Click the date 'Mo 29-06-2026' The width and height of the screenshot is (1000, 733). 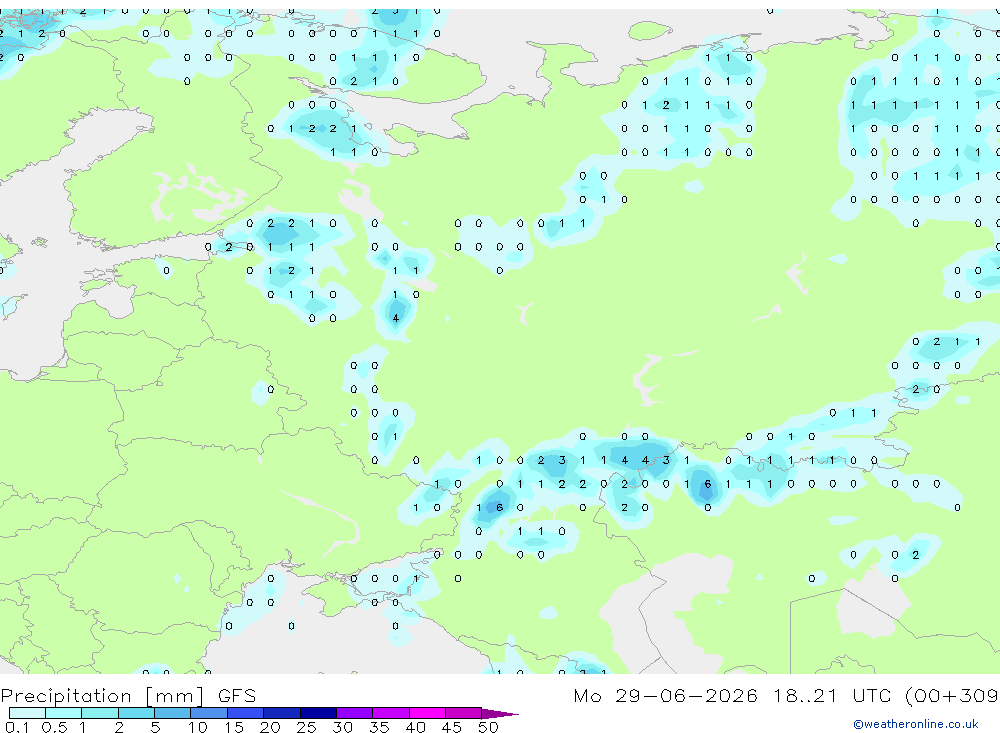point(665,695)
